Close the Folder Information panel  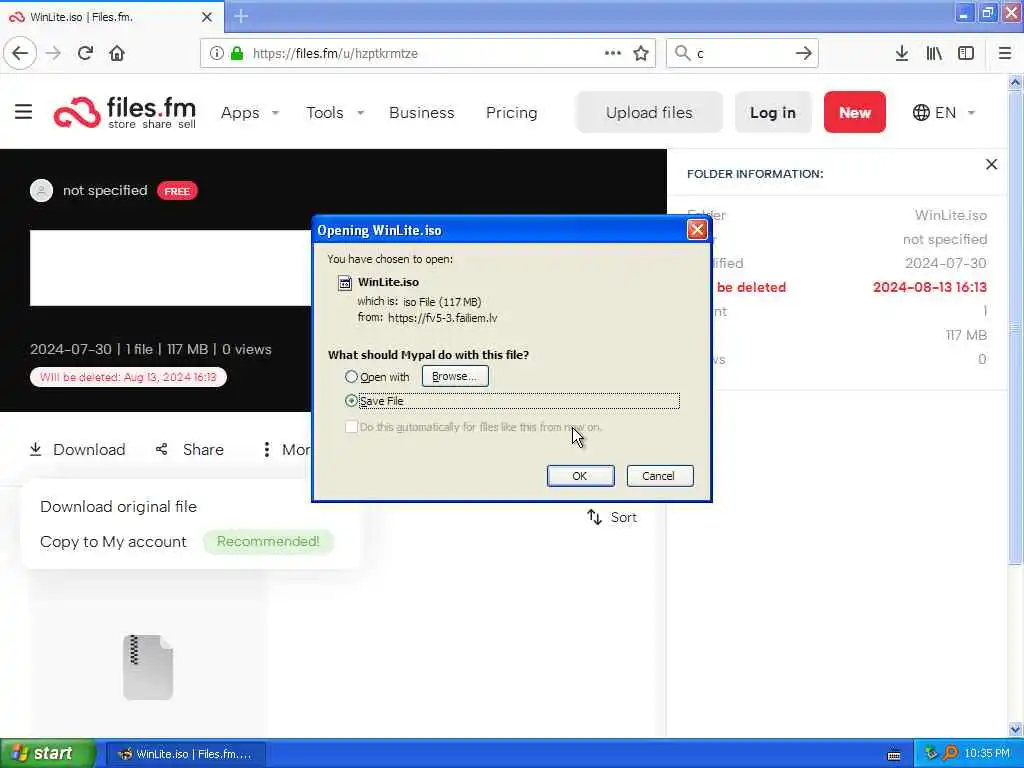(x=991, y=165)
